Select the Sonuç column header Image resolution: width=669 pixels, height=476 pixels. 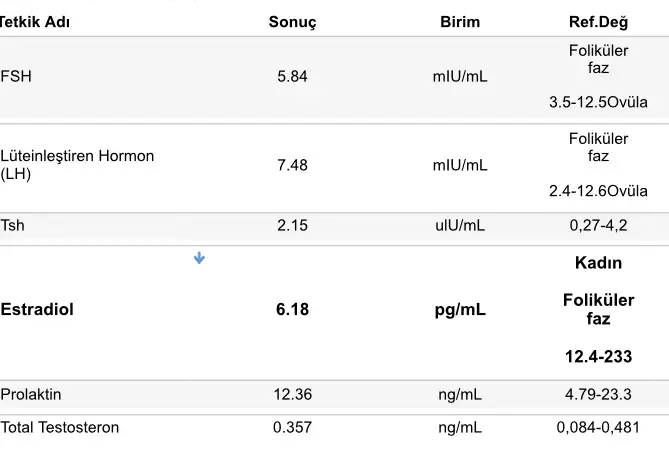click(x=292, y=22)
